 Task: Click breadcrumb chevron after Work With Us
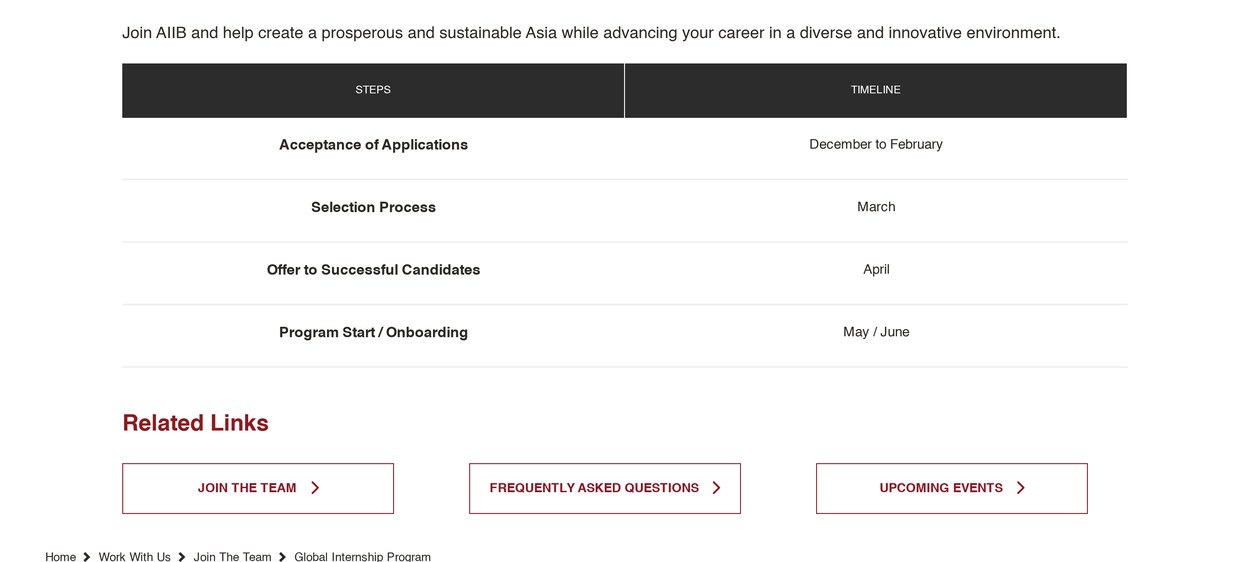[182, 557]
